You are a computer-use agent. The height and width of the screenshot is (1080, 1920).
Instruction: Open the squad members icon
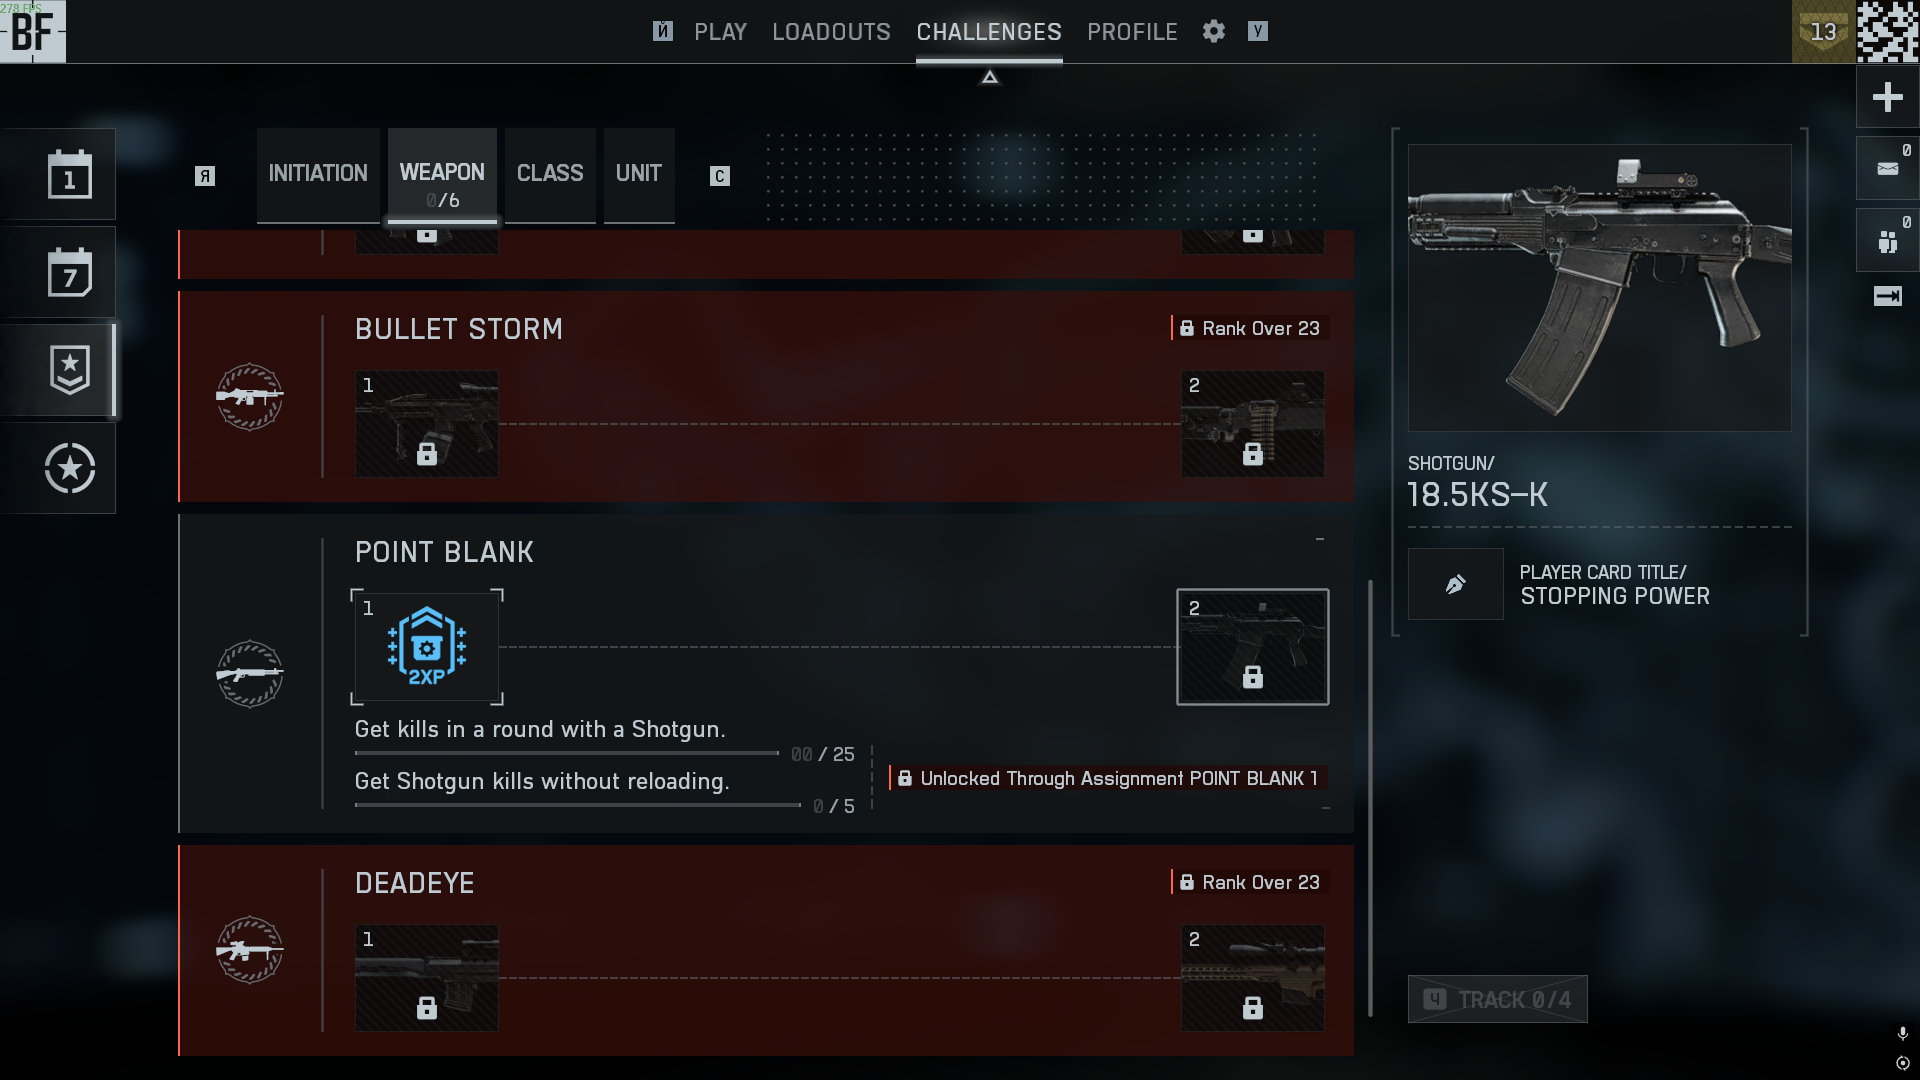click(1887, 241)
